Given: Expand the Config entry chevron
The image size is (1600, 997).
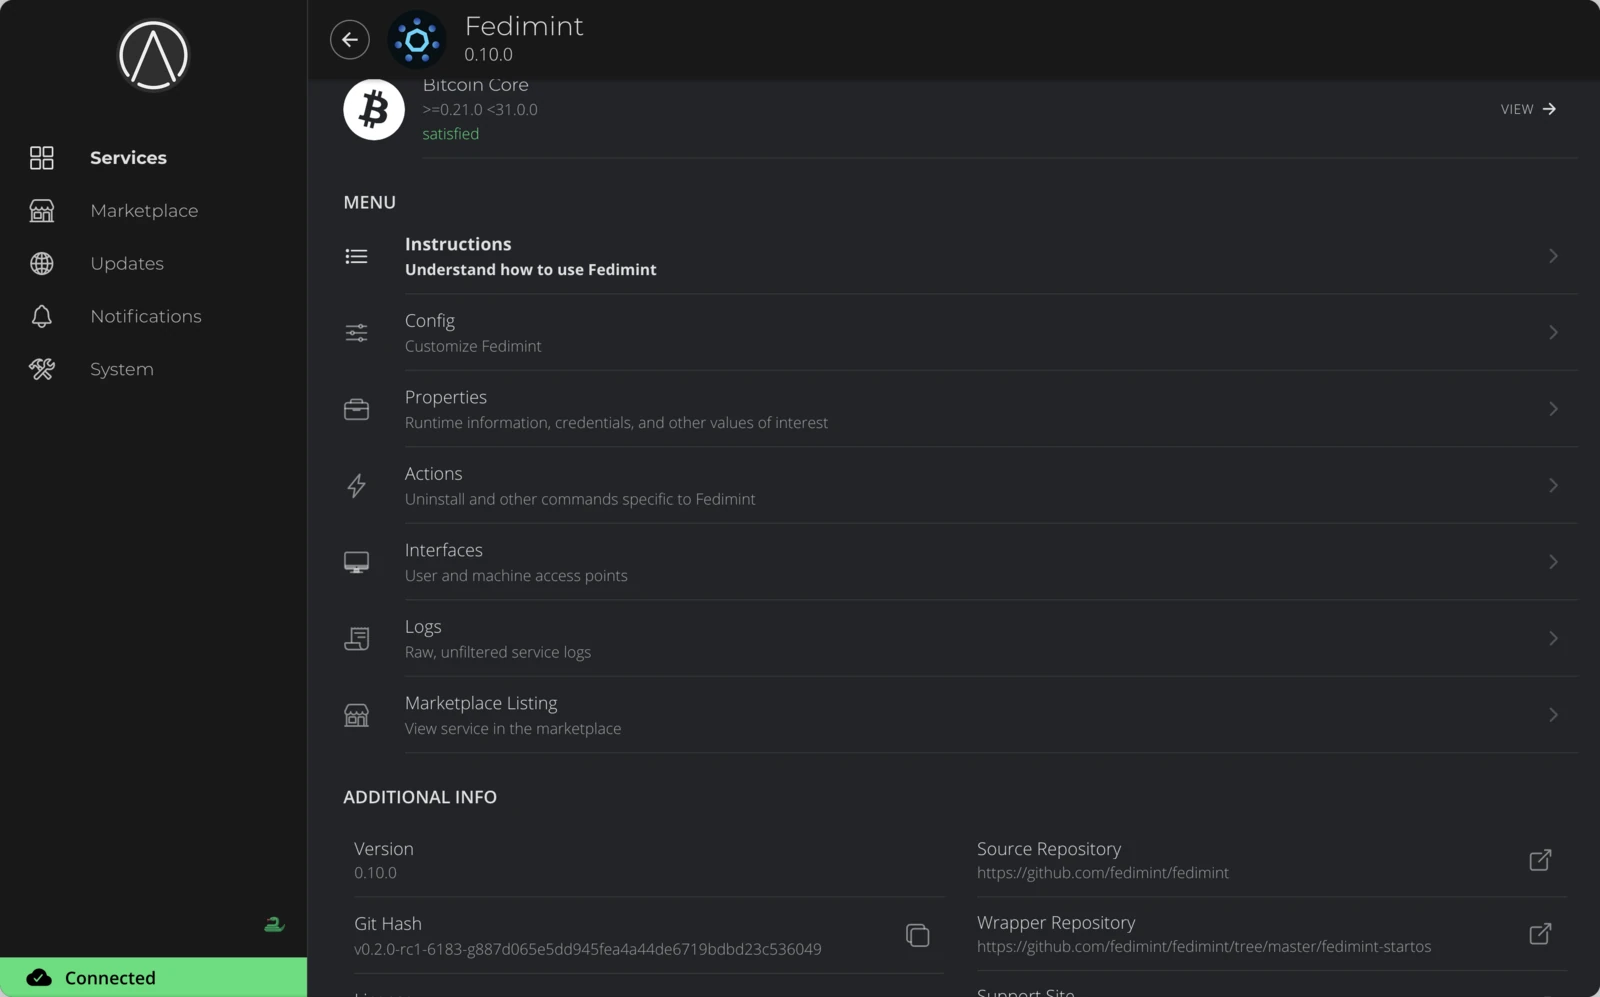Looking at the screenshot, I should pyautogui.click(x=1552, y=332).
